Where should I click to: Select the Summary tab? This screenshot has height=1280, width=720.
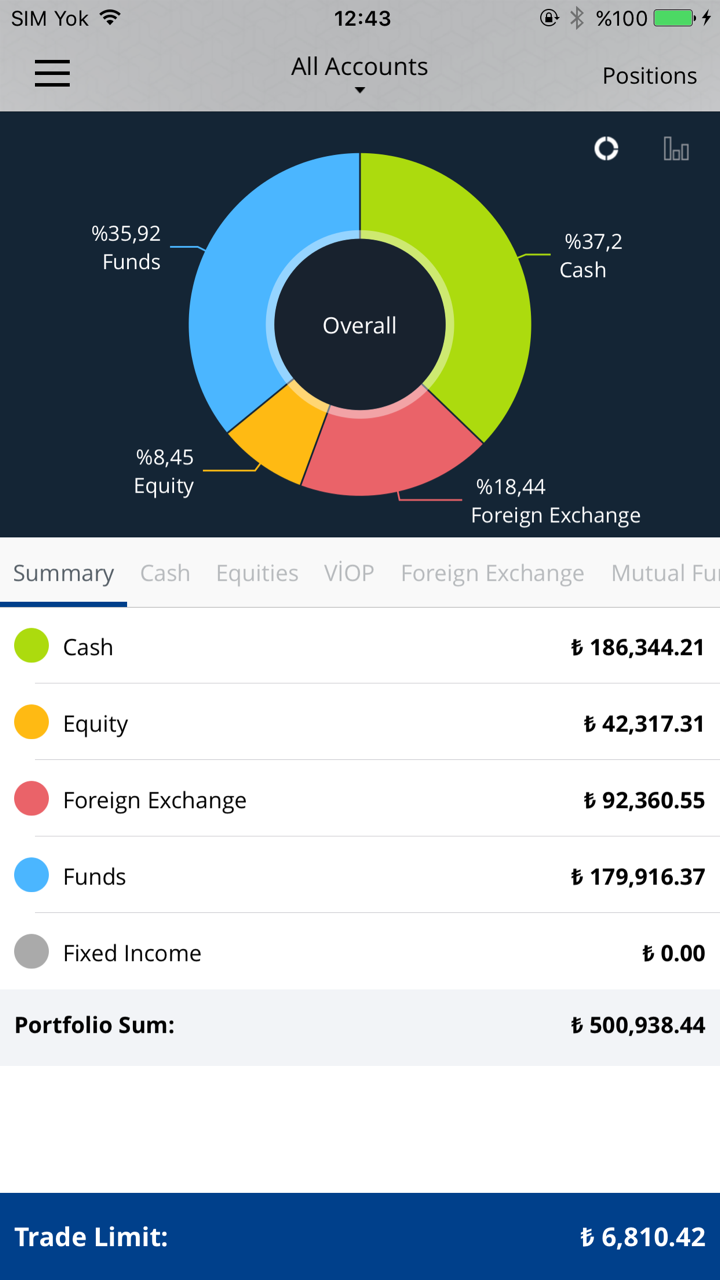pos(63,573)
